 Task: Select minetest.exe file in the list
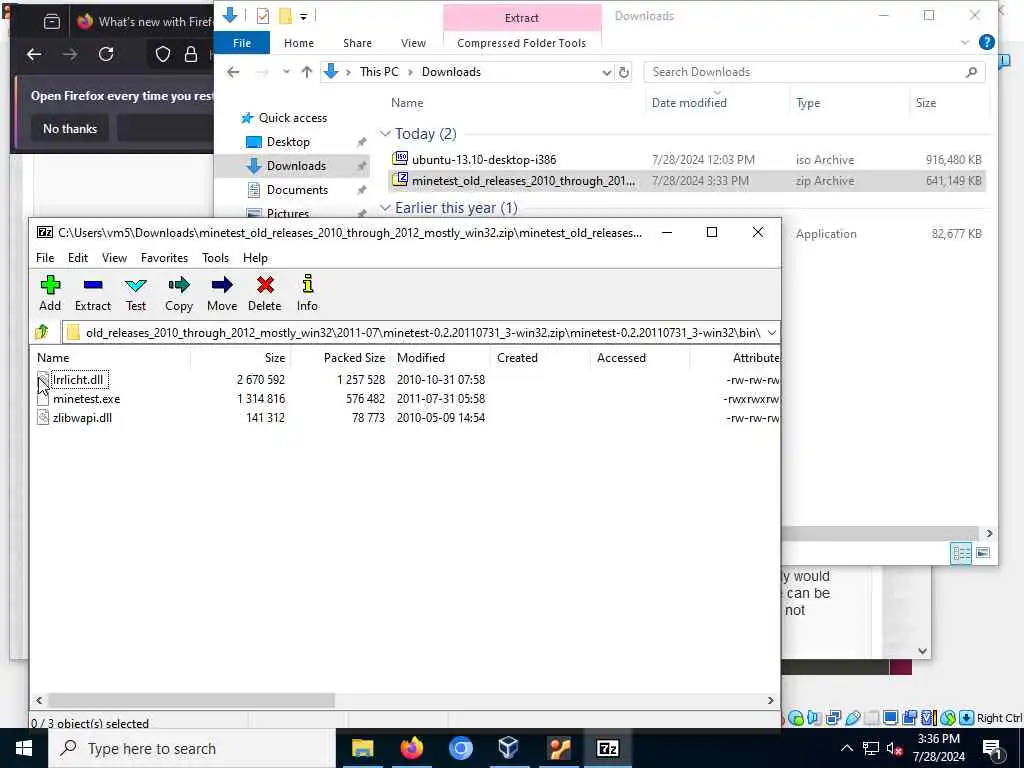86,398
